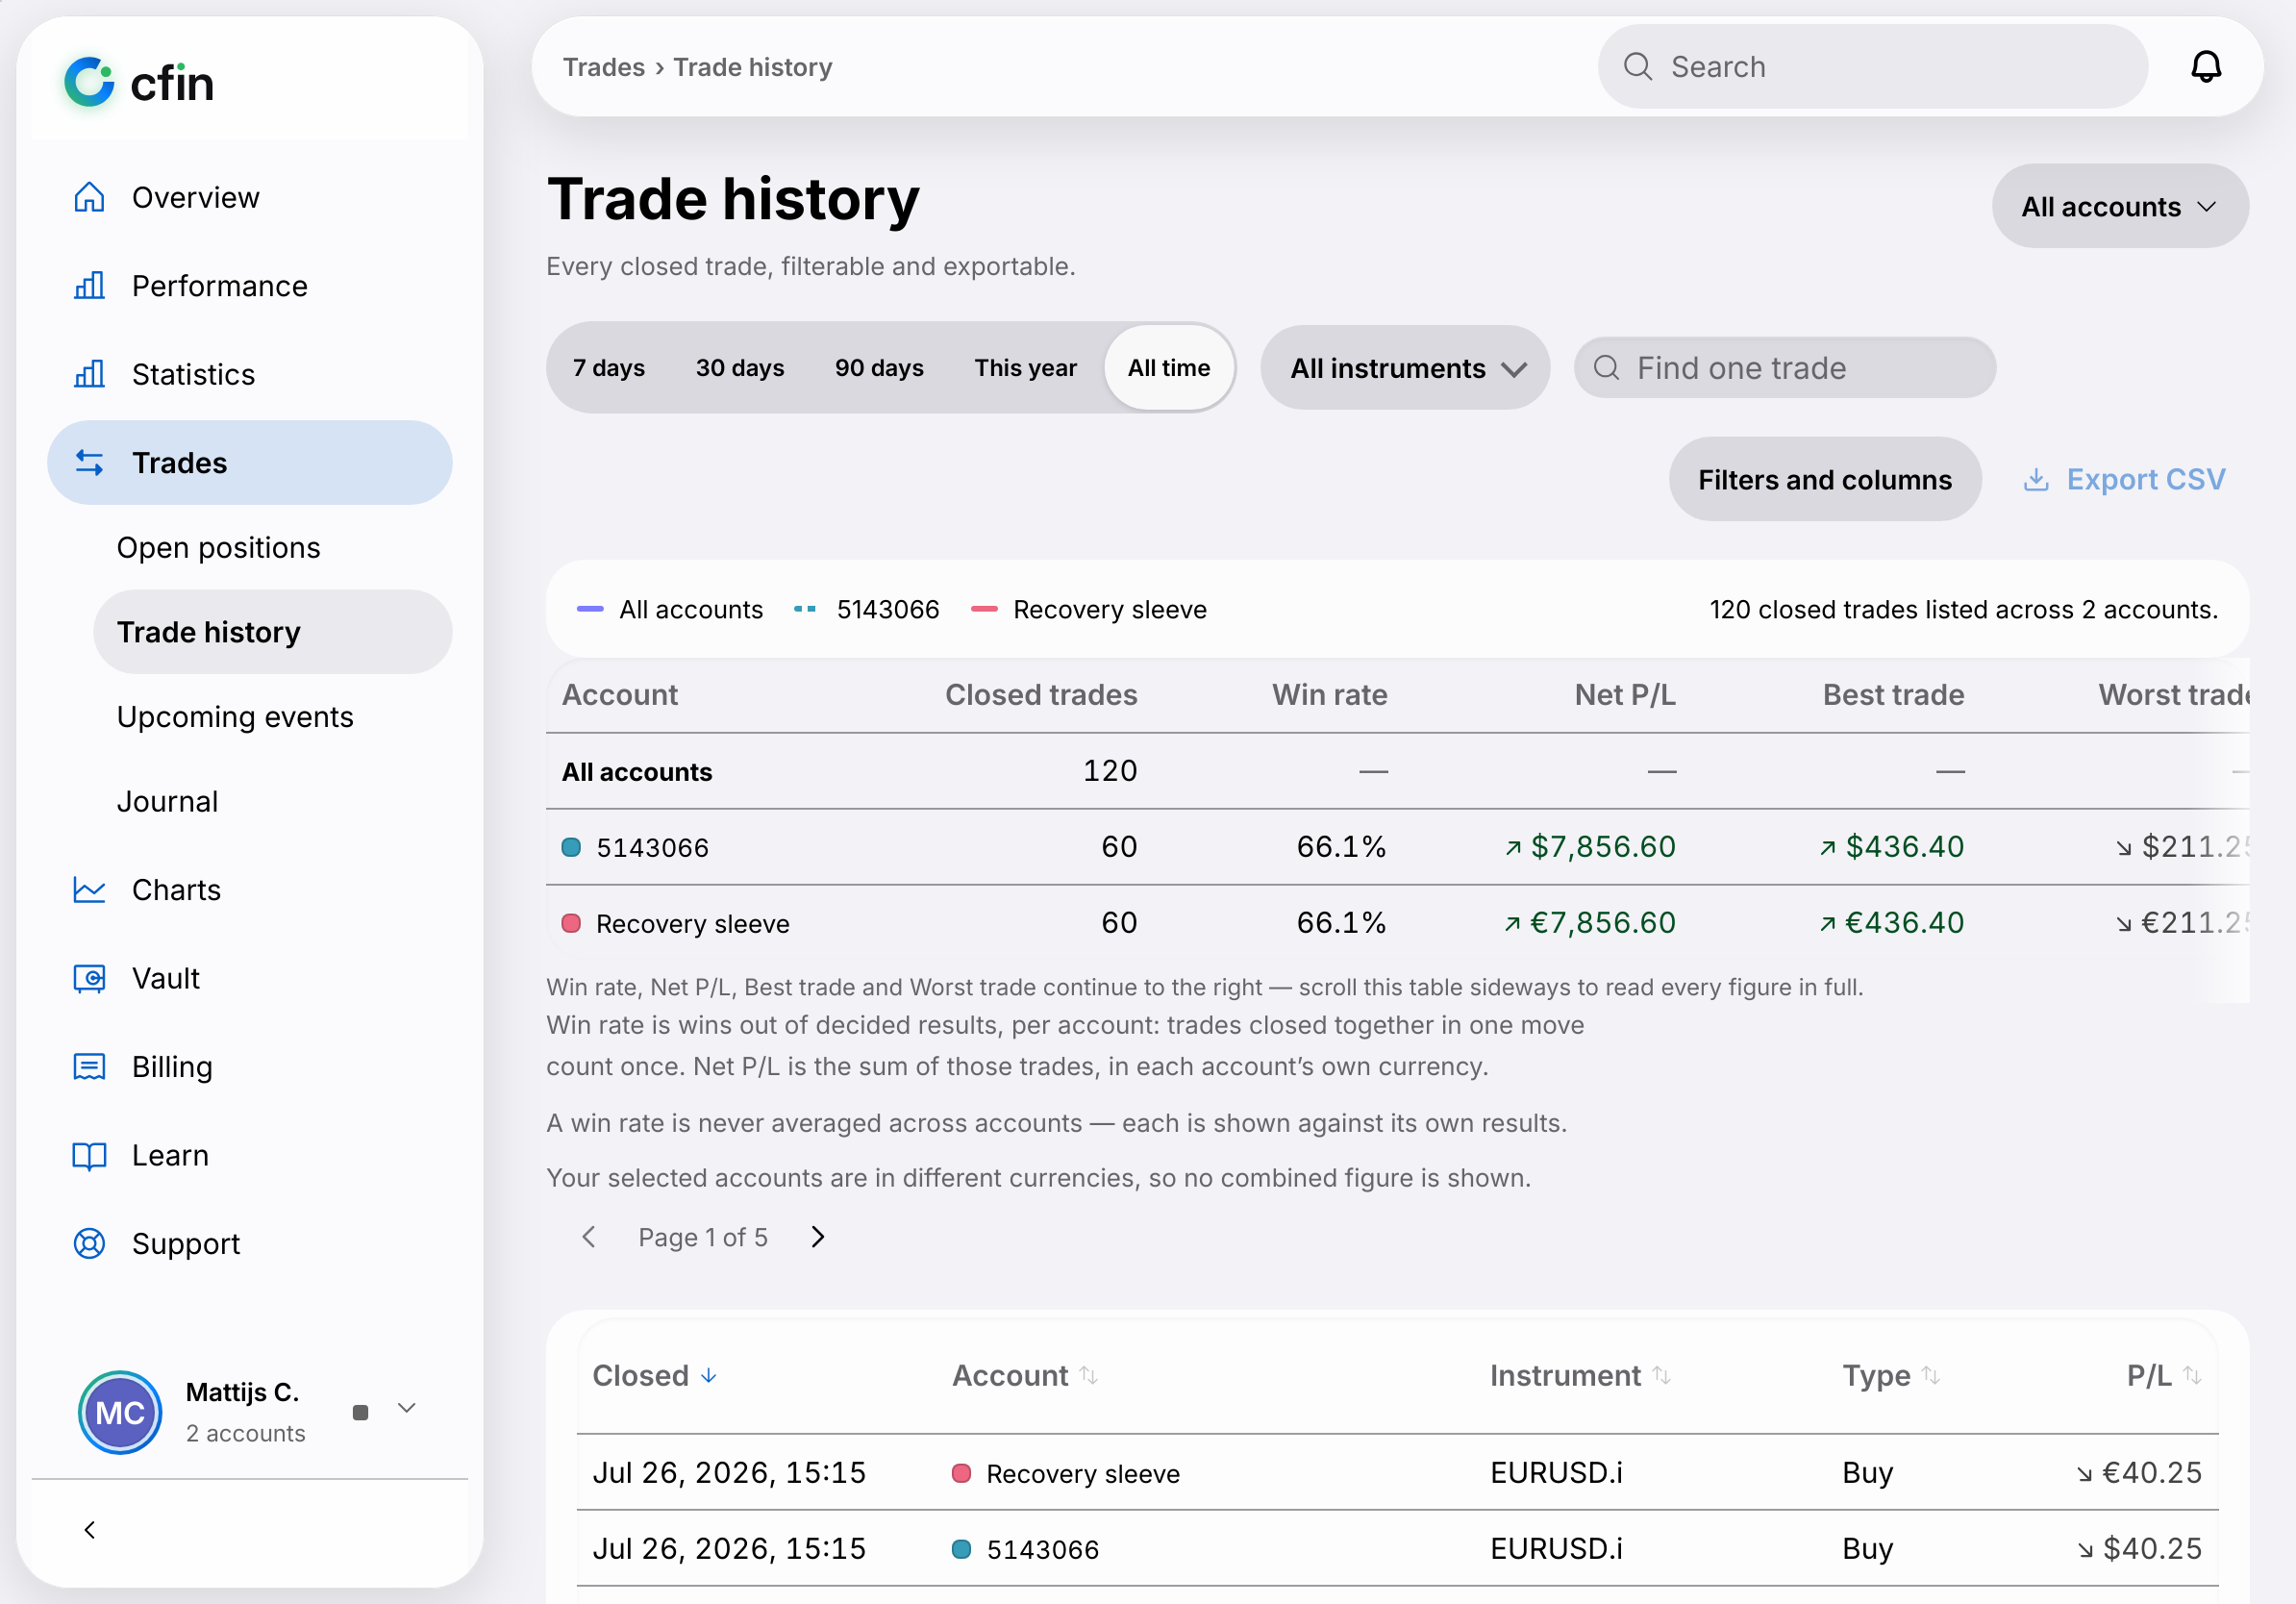Image resolution: width=2296 pixels, height=1604 pixels.
Task: Toggle the Recovery sleeve legend series
Action: coord(1089,610)
